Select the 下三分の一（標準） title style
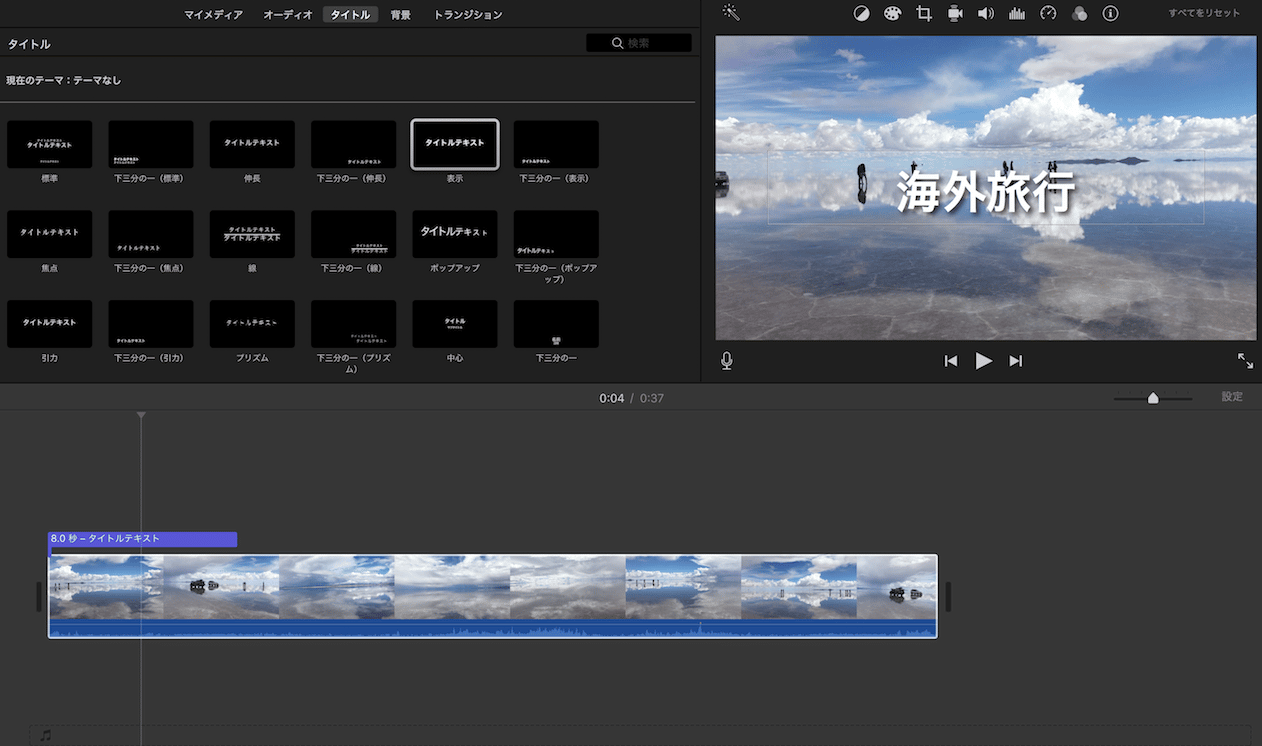1262x746 pixels. click(151, 145)
